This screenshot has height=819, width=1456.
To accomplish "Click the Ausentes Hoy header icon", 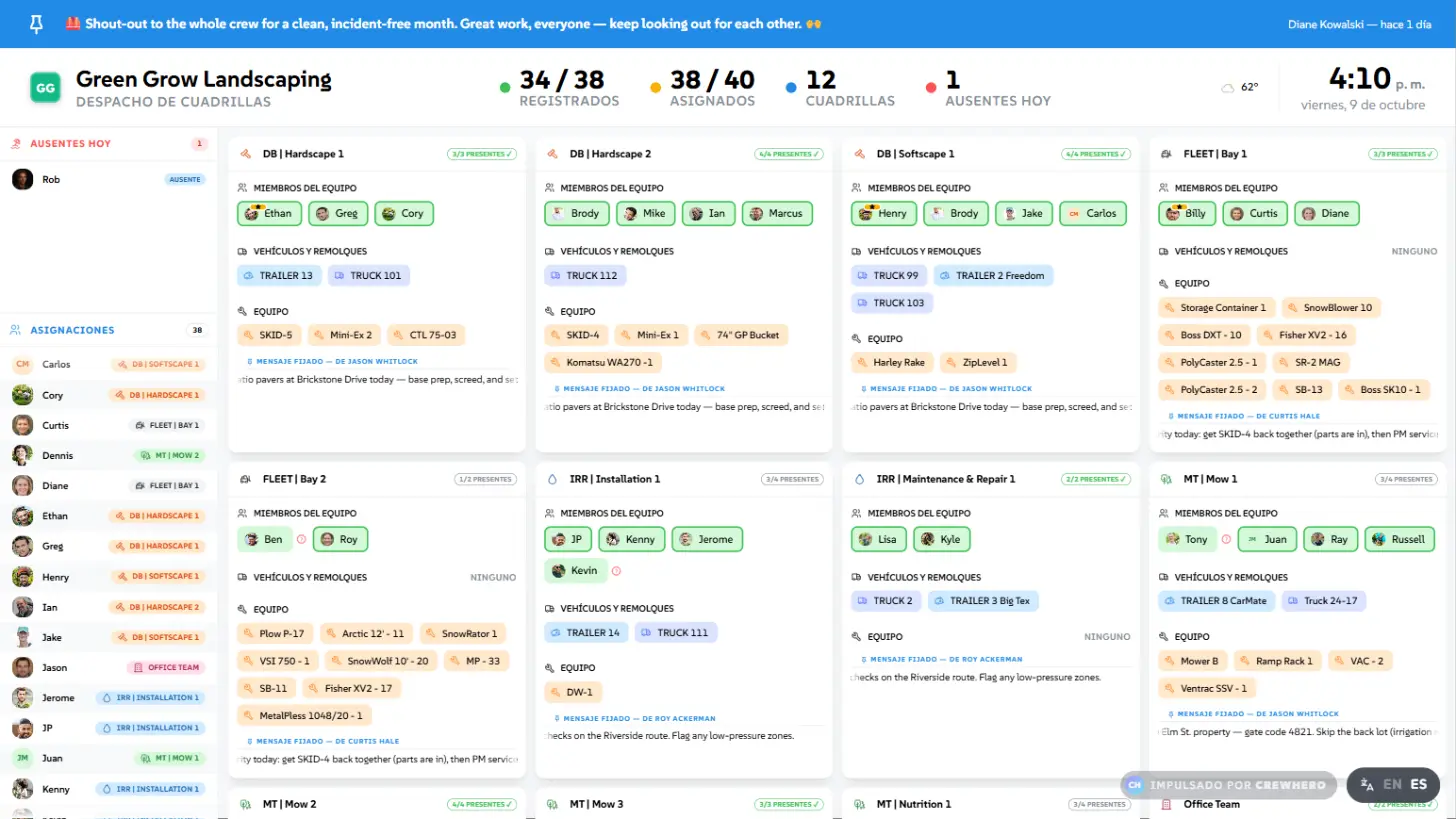I will (16, 144).
